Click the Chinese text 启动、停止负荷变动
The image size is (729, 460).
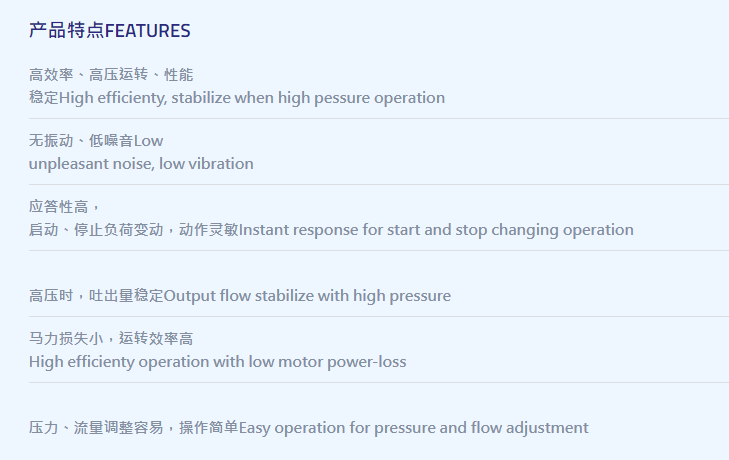pyautogui.click(x=96, y=230)
